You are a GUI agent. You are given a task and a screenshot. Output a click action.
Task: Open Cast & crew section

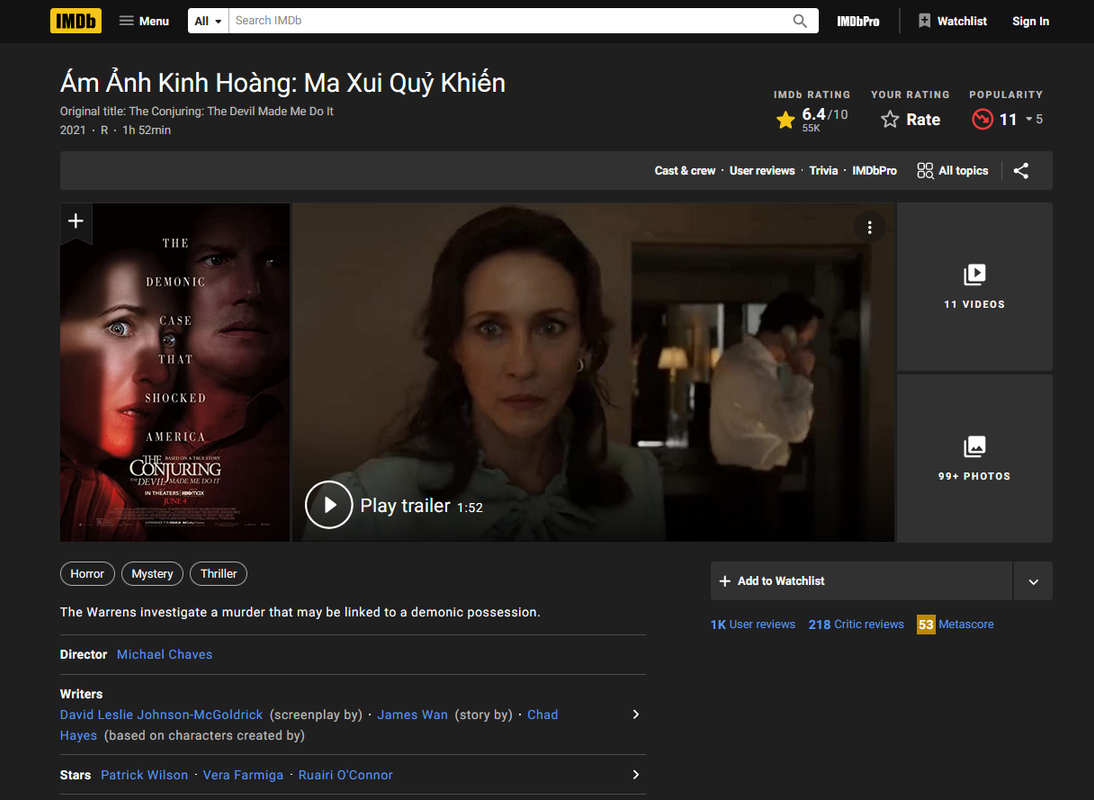[x=684, y=171]
